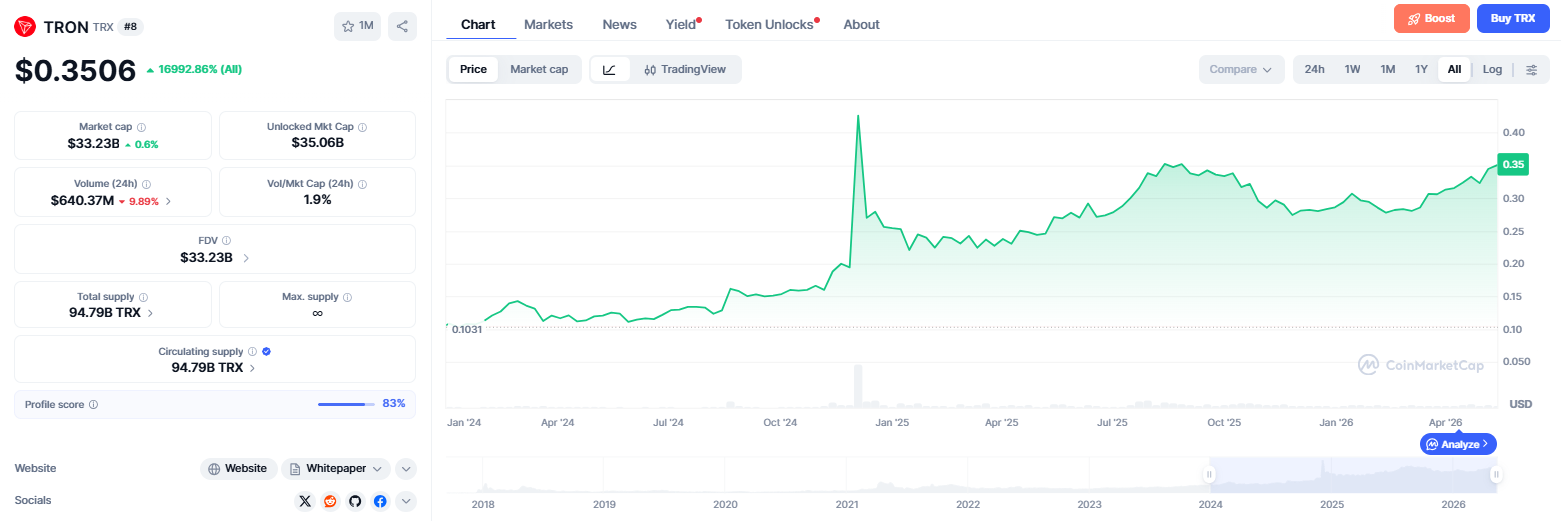1561x521 pixels.
Task: Toggle chart to Market cap view
Action: (539, 69)
